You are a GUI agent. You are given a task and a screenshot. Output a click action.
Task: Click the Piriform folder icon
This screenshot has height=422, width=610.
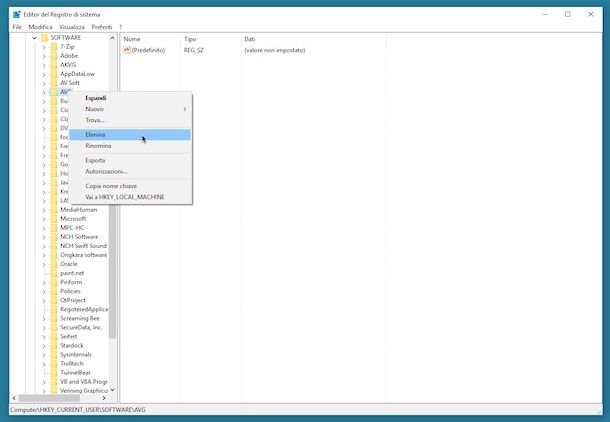[54, 282]
